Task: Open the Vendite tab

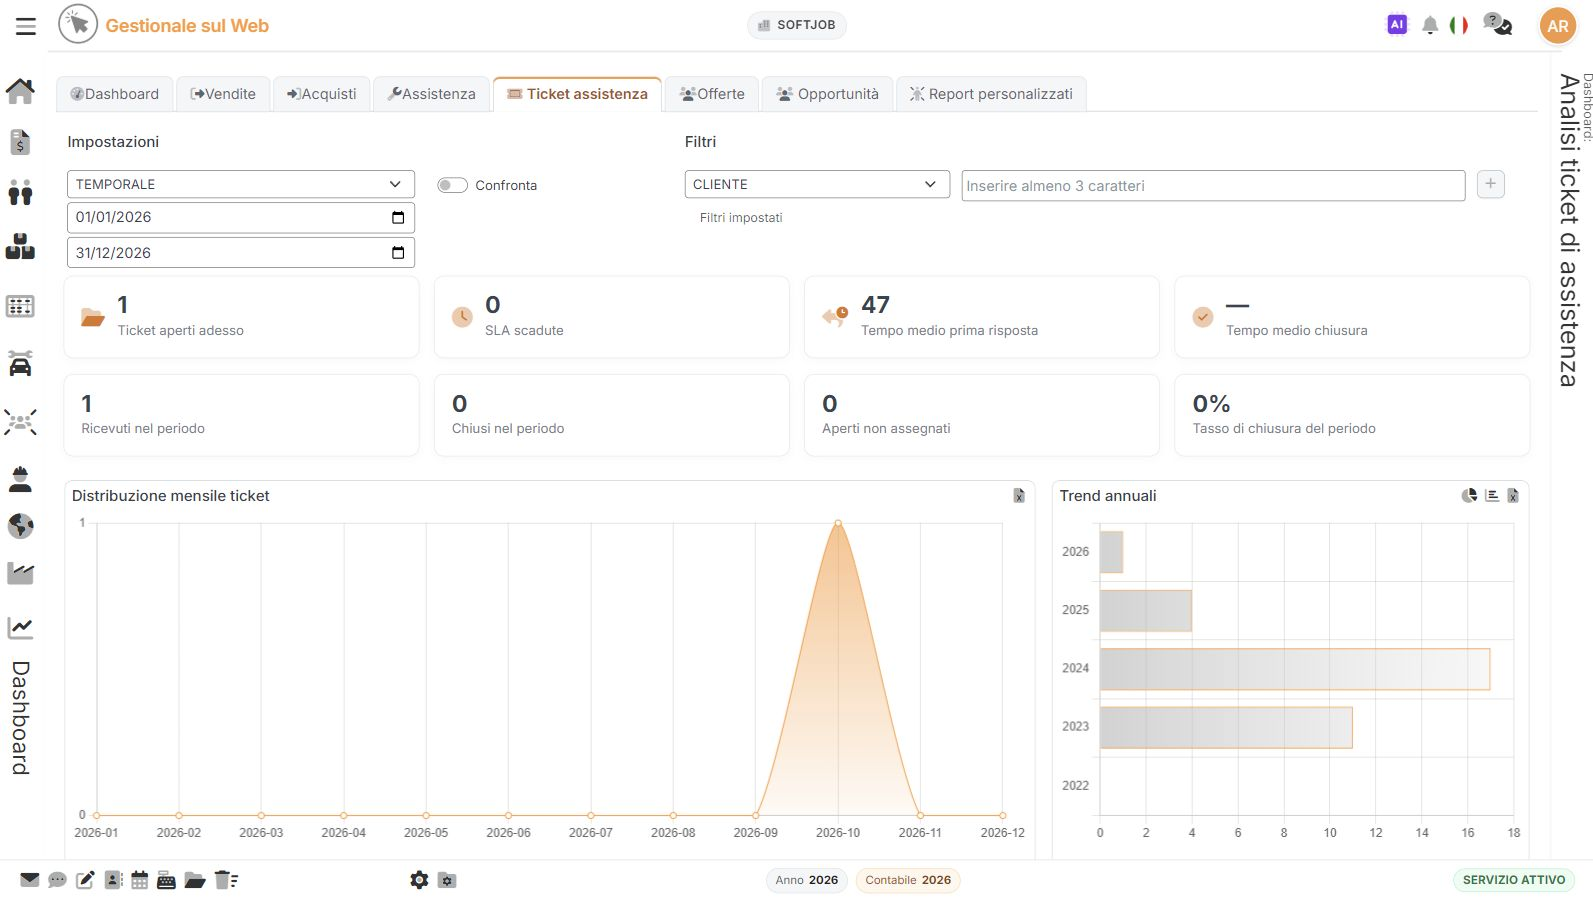Action: pos(223,94)
